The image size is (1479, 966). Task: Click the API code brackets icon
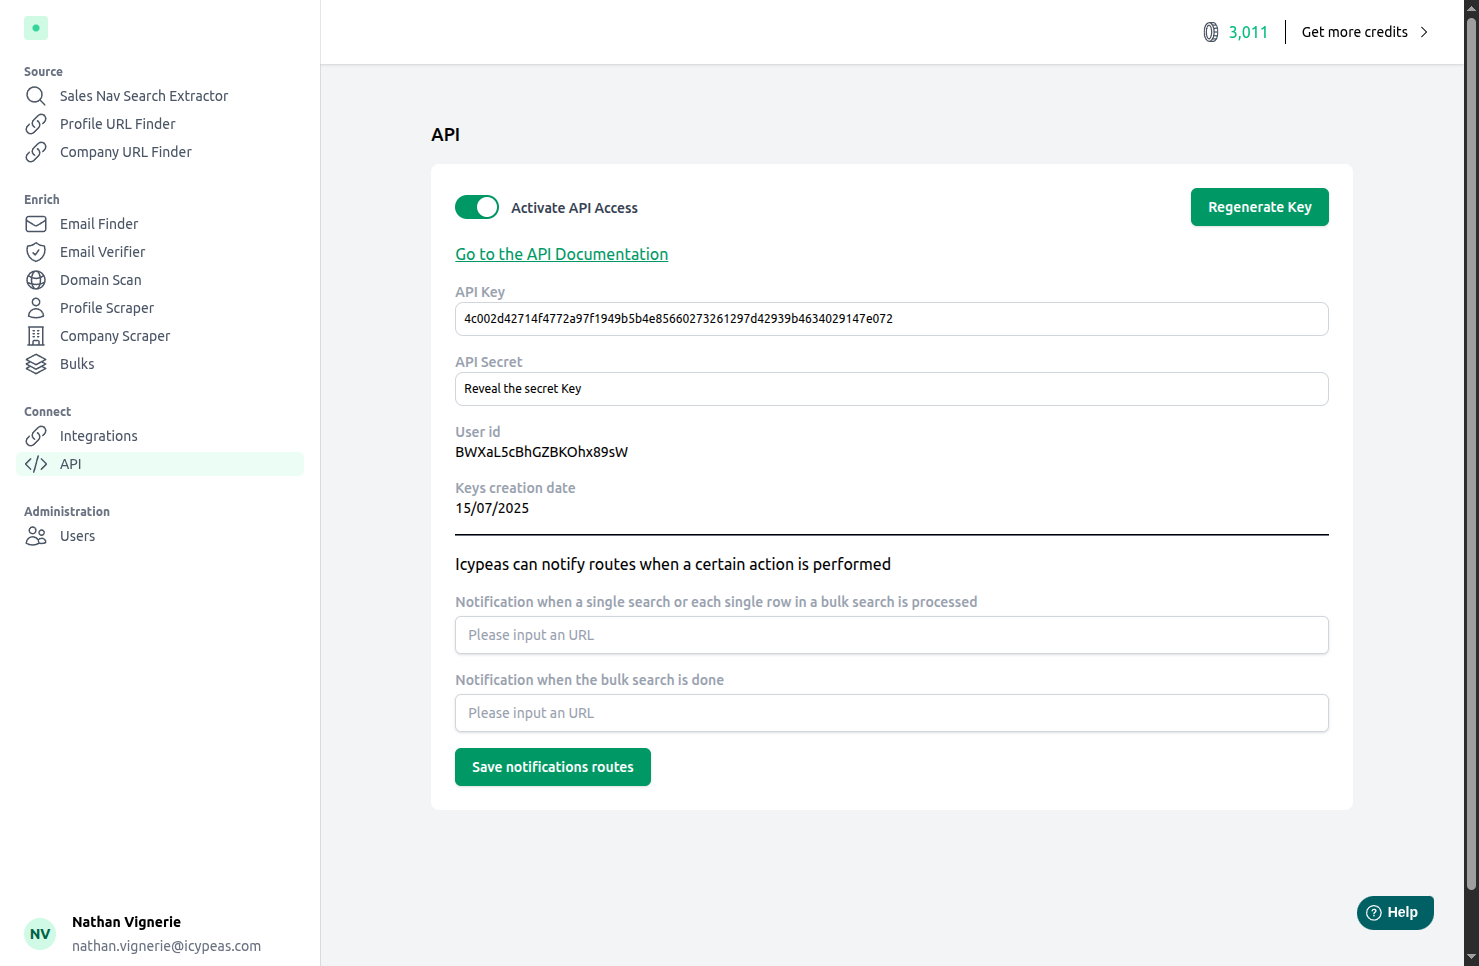click(36, 464)
